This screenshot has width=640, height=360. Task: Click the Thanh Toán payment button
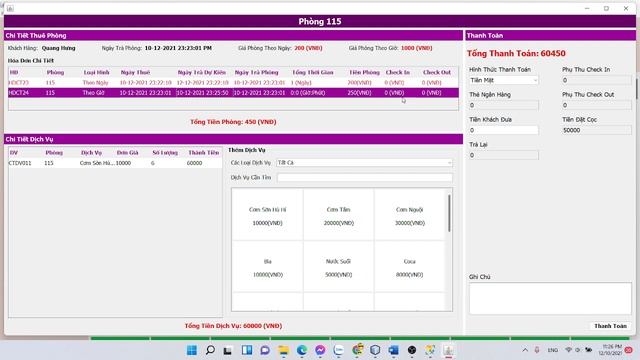(610, 326)
